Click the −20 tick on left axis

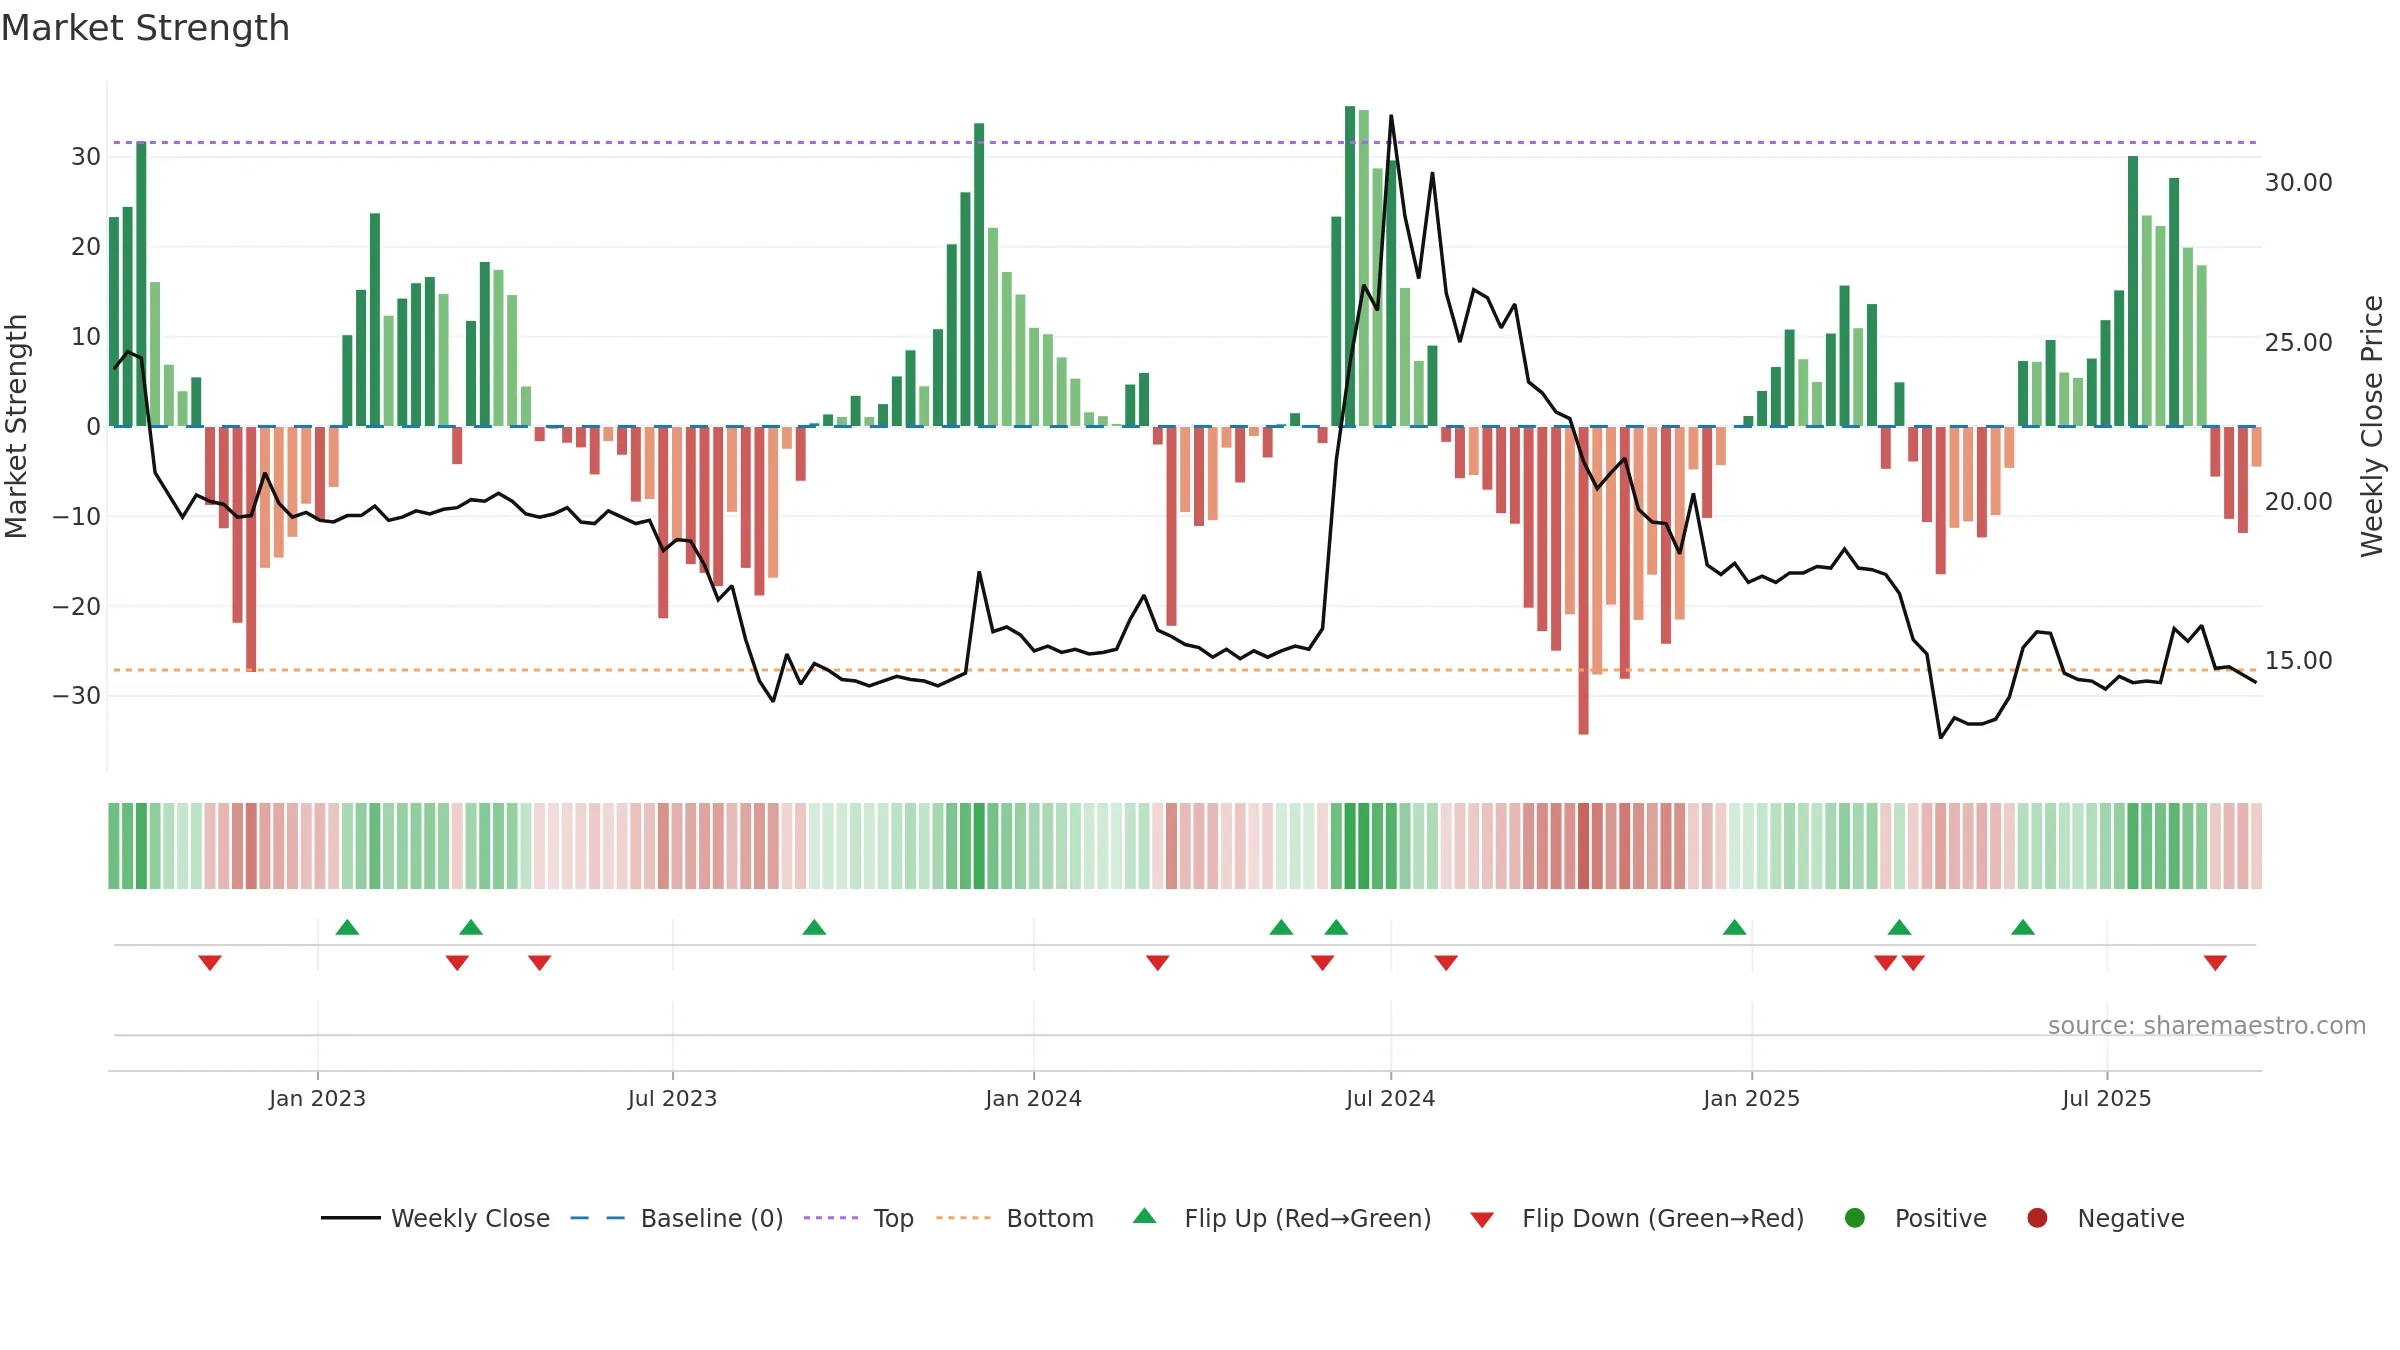point(76,606)
